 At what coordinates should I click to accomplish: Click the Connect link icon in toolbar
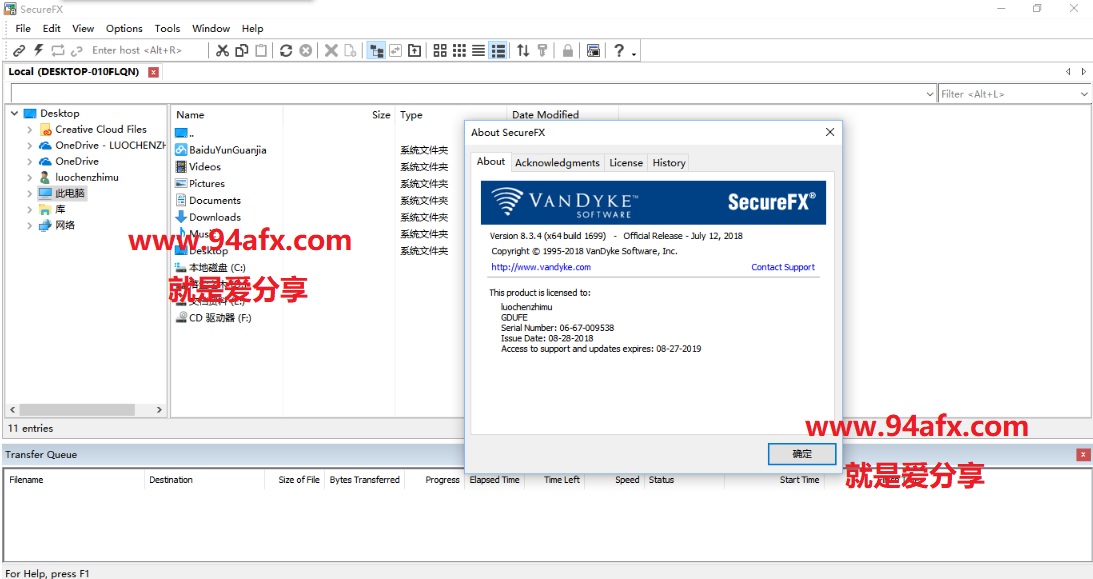tap(20, 50)
